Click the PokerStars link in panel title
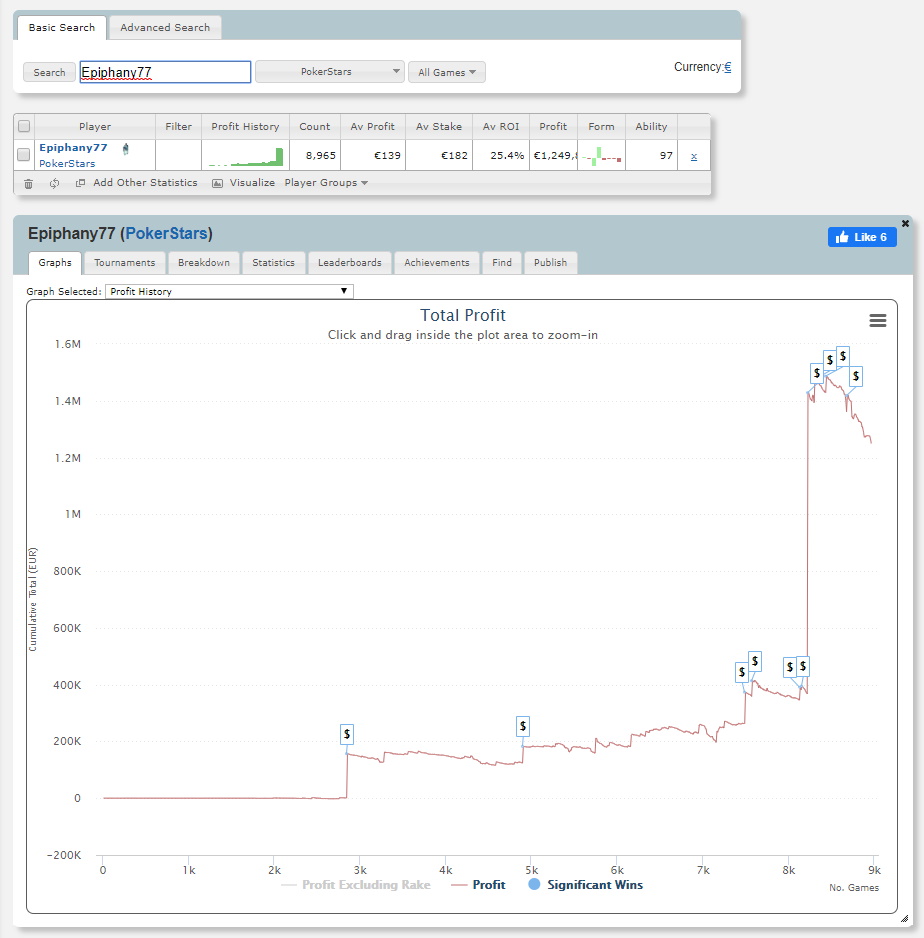Image resolution: width=924 pixels, height=938 pixels. point(166,233)
